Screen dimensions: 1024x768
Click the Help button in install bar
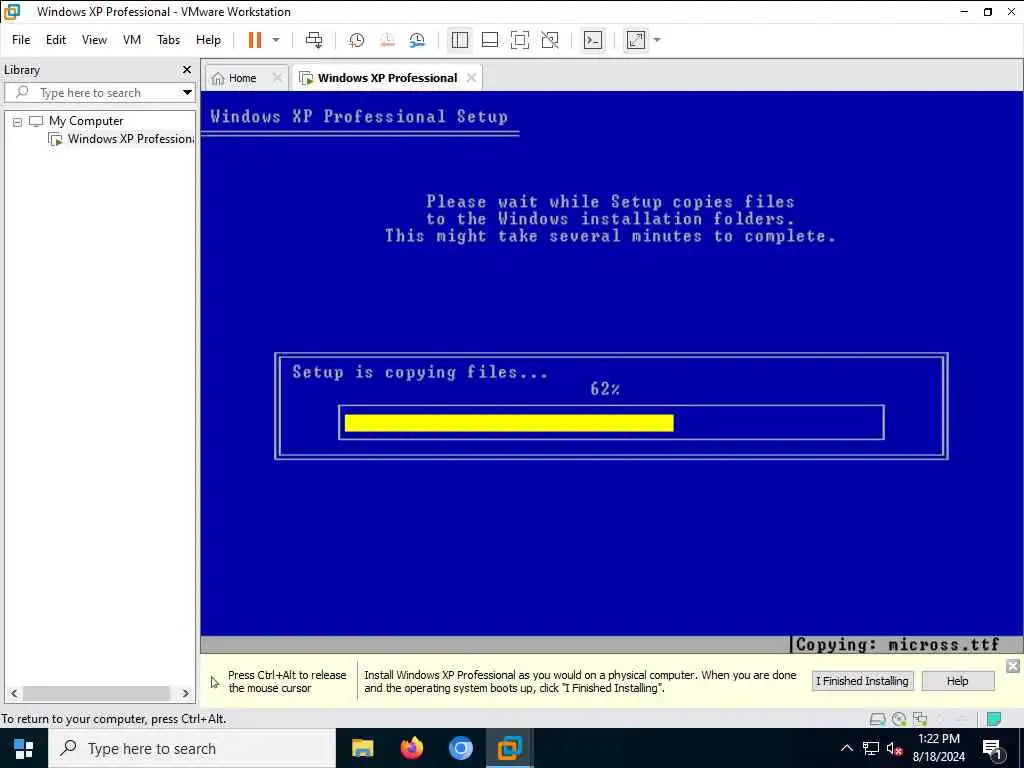pyautogui.click(x=957, y=681)
